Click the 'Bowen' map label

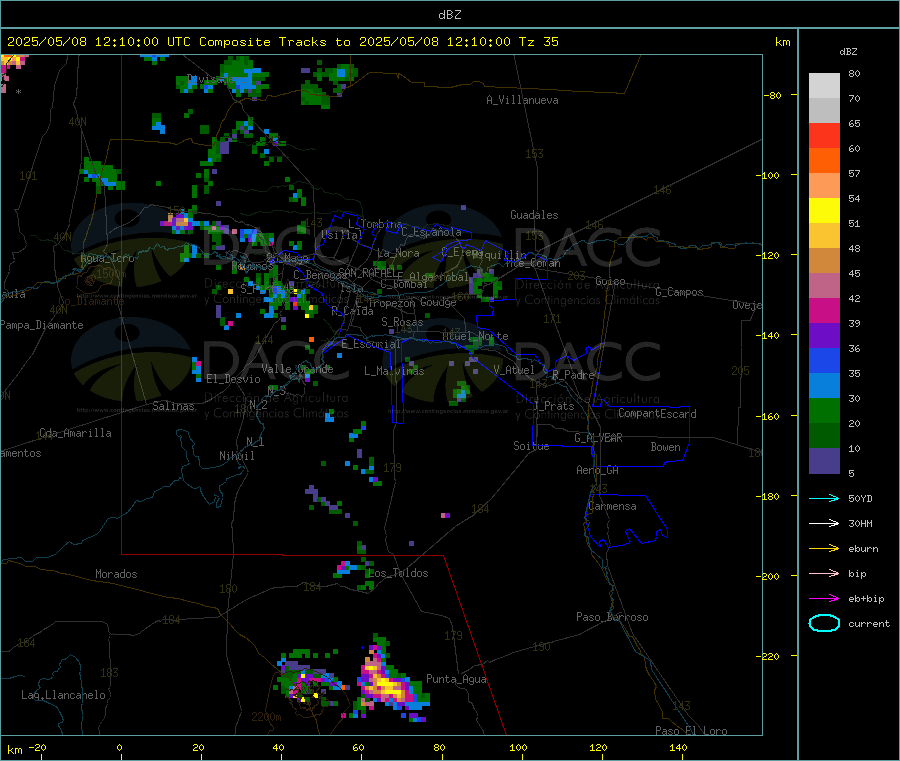[665, 447]
